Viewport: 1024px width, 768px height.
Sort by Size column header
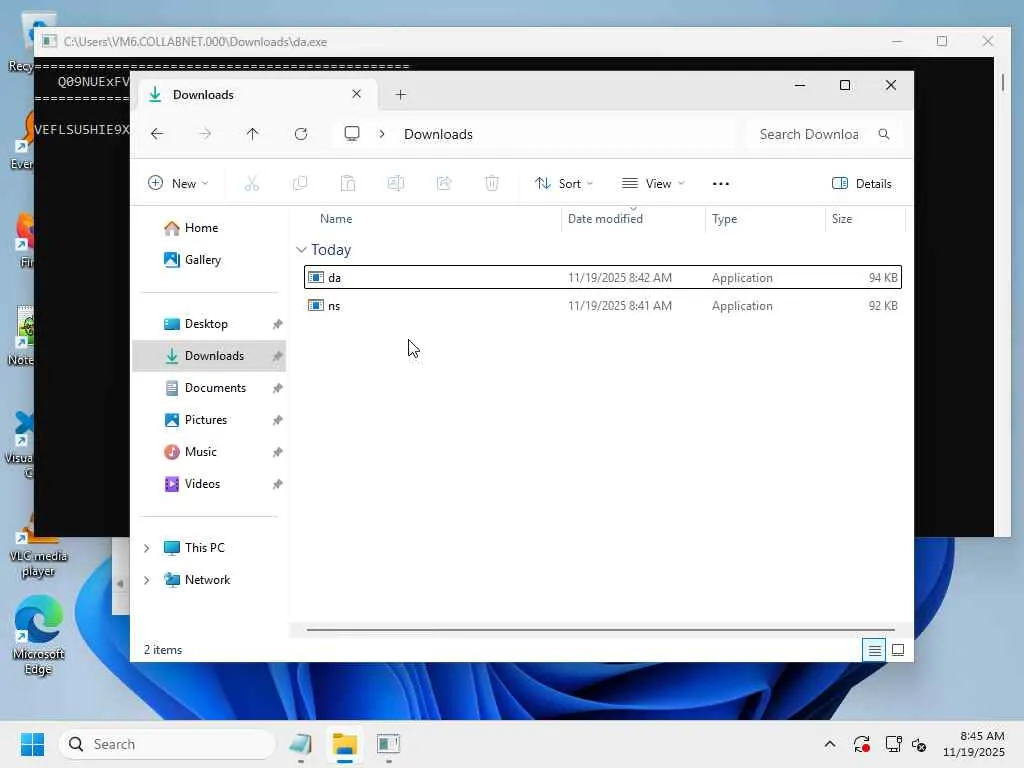865,219
